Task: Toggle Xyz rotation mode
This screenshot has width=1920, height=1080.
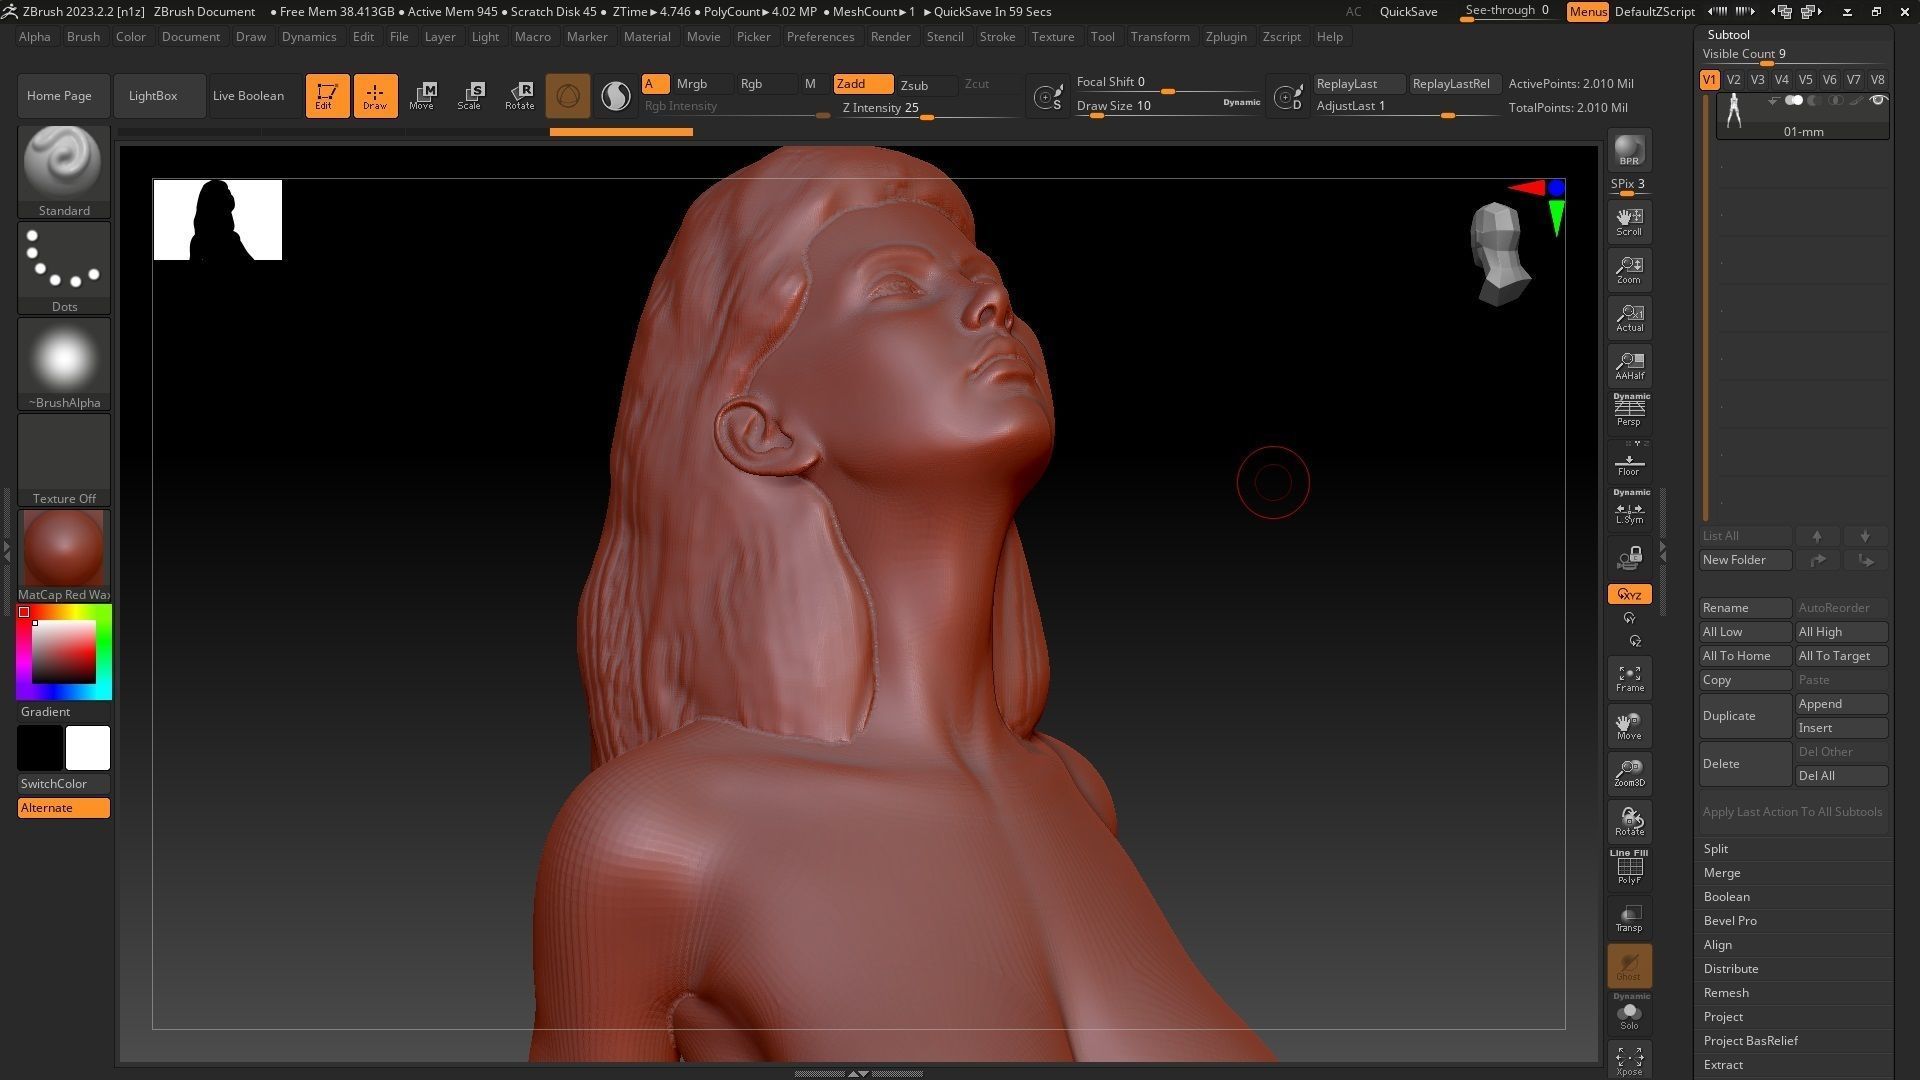Action: [x=1629, y=594]
